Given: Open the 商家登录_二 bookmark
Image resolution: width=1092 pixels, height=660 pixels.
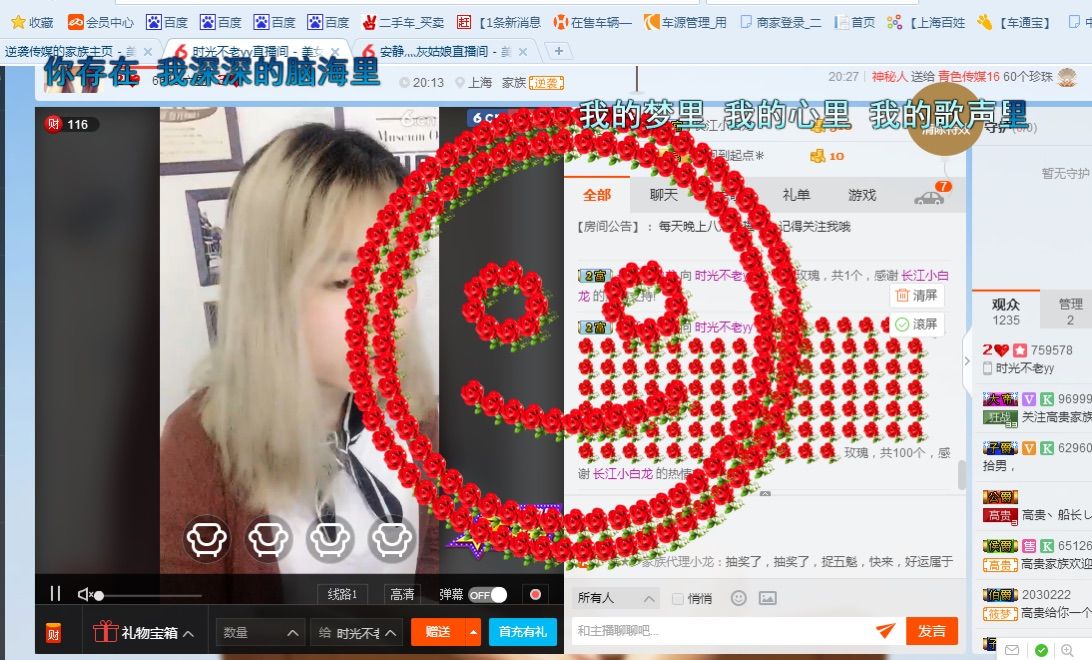Looking at the screenshot, I should (780, 22).
